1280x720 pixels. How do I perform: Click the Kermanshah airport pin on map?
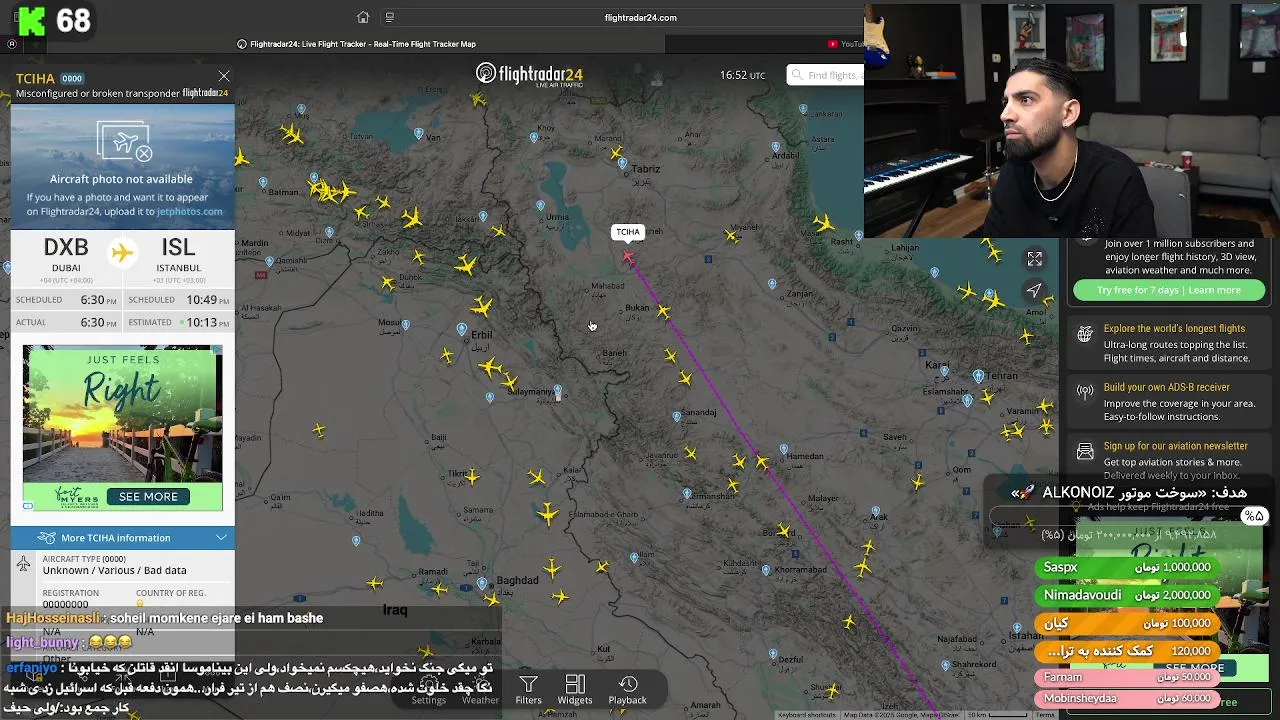tap(686, 493)
